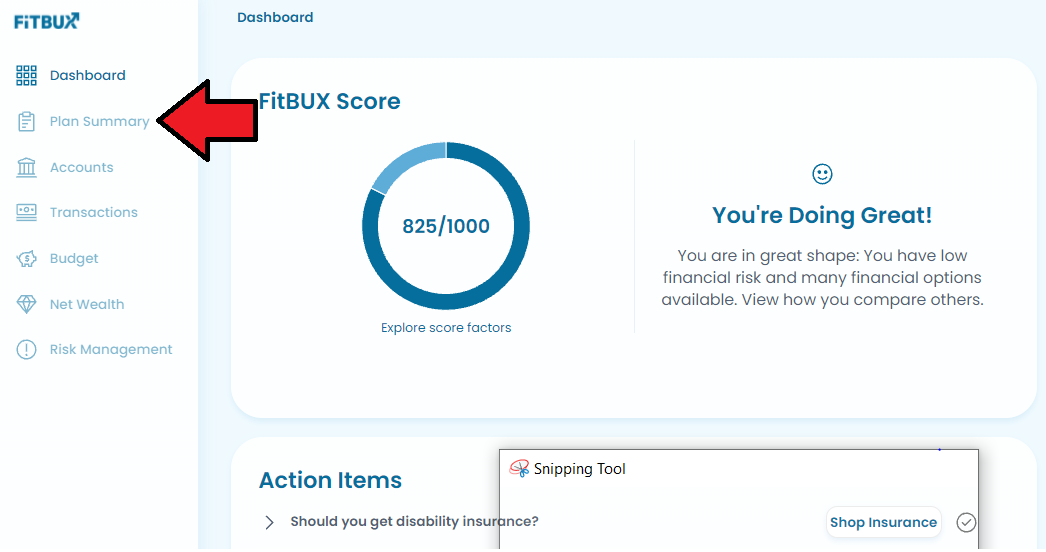Click the Net Wealth diamond icon
Screen dimensions: 1046x552
click(x=26, y=304)
